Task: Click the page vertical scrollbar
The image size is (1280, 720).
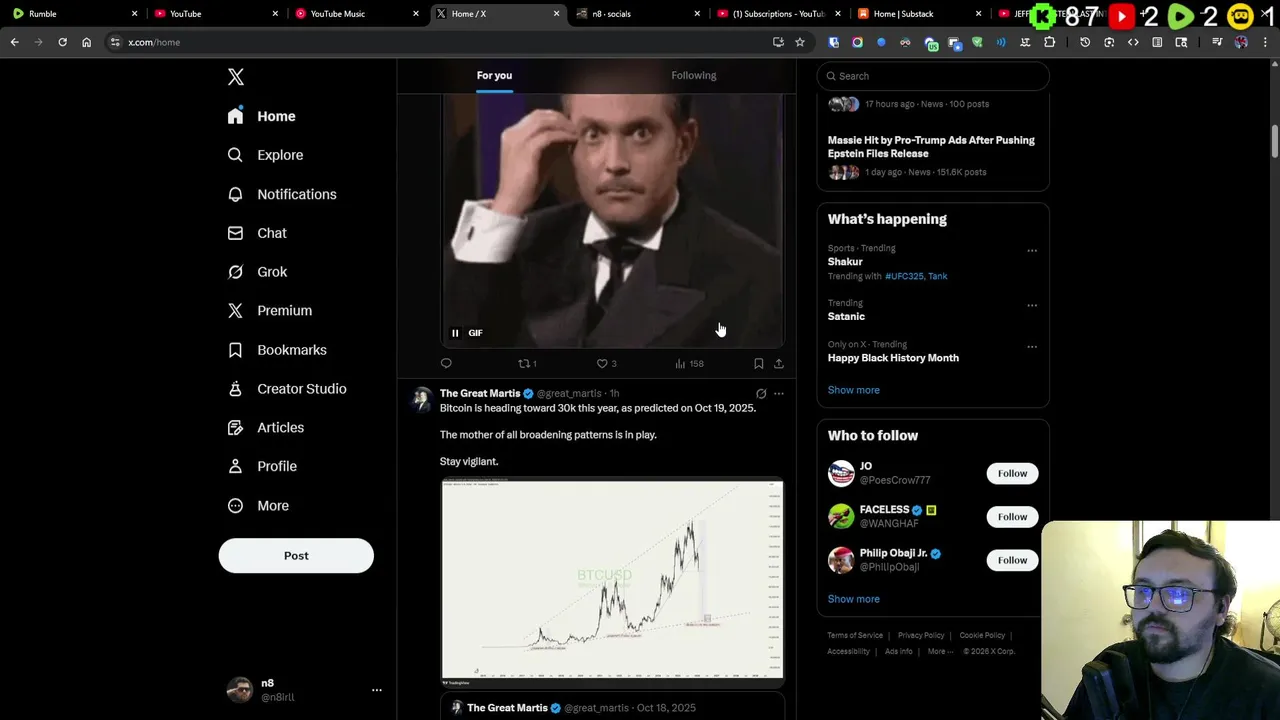Action: pyautogui.click(x=1275, y=140)
